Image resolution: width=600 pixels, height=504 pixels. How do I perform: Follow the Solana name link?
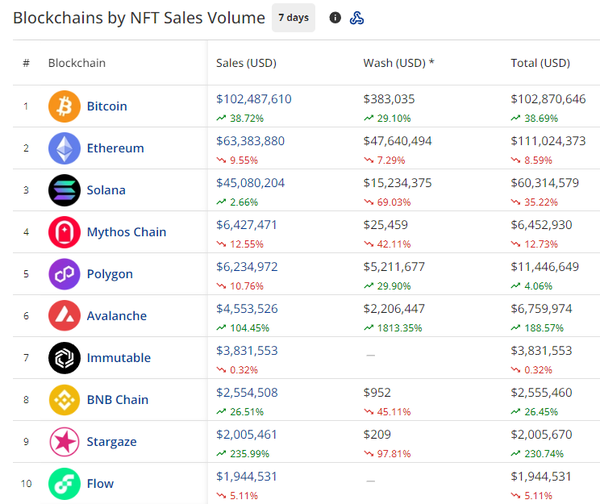click(106, 190)
